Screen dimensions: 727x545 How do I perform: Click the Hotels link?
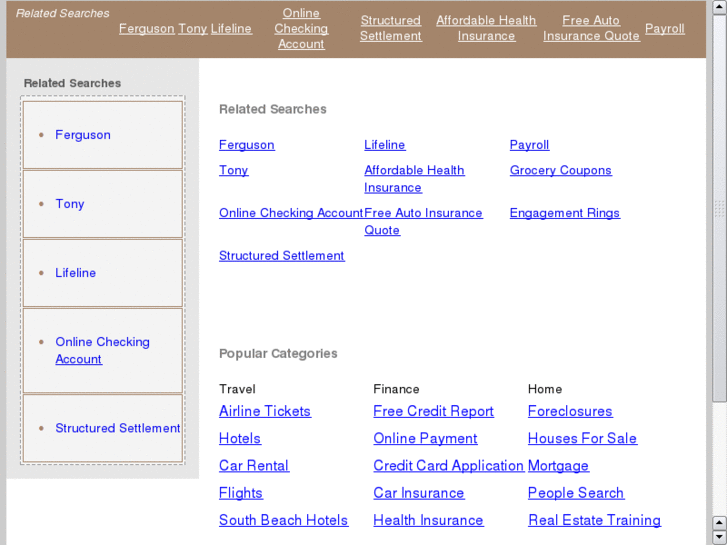click(x=240, y=439)
